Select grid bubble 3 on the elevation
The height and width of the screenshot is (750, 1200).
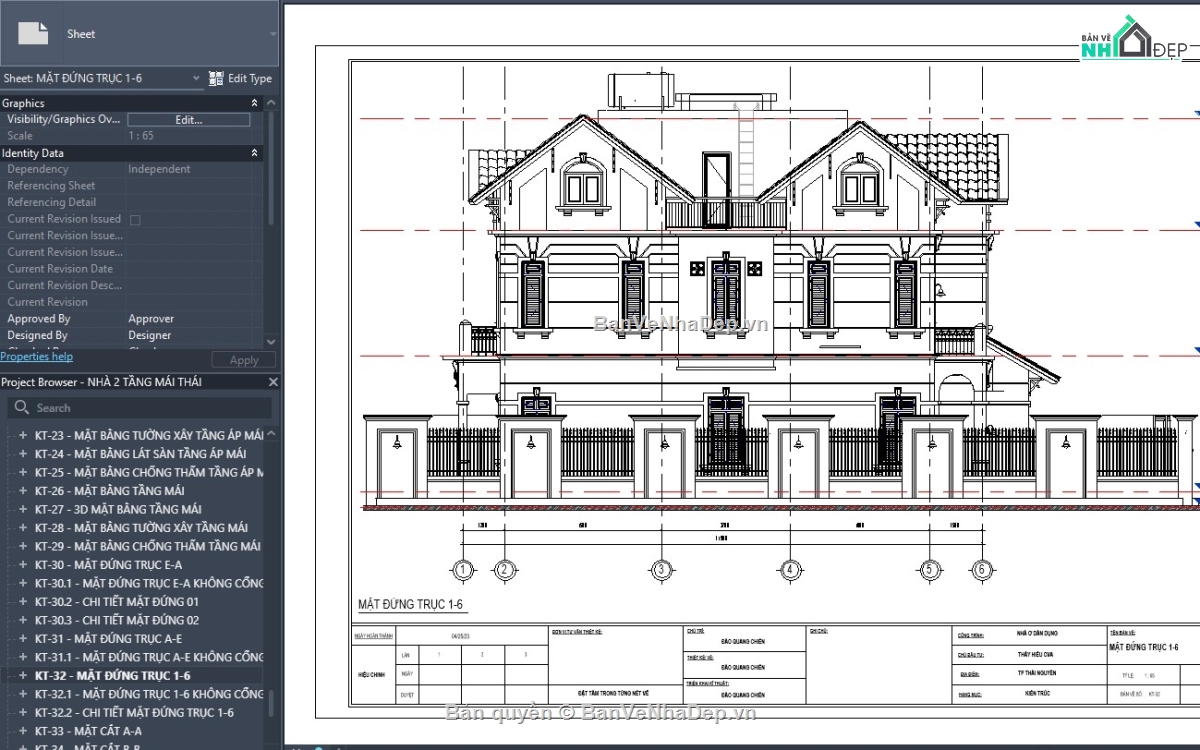[660, 570]
